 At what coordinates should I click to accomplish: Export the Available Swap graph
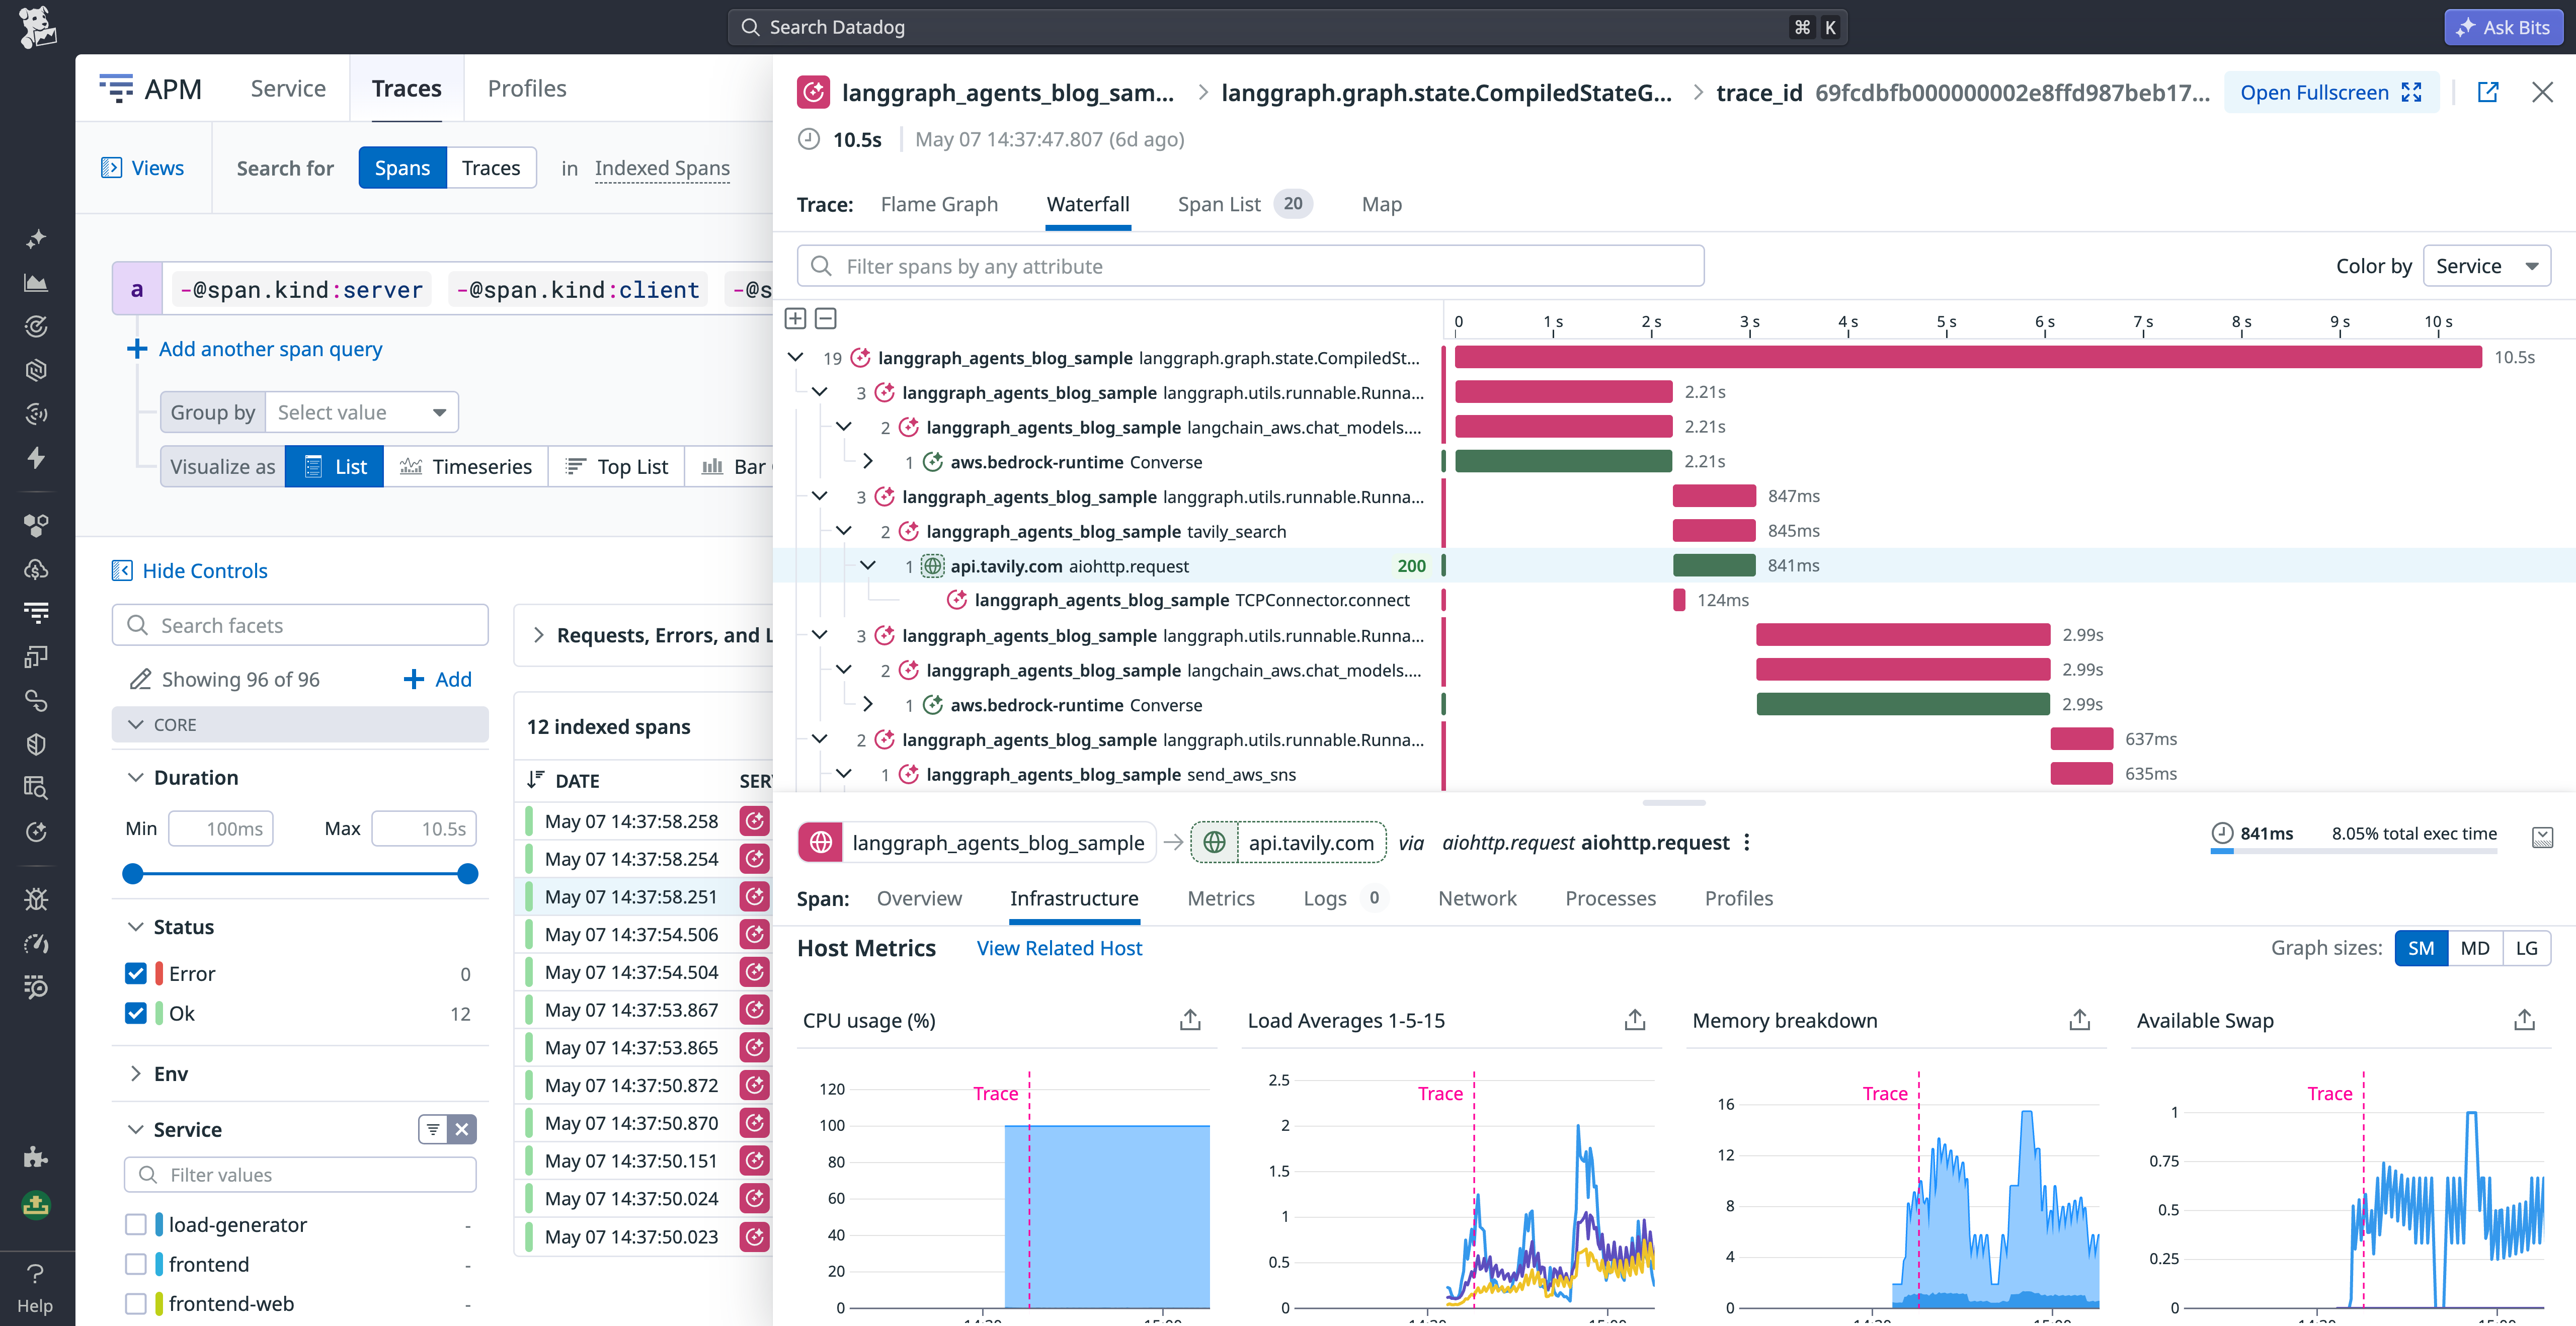(2524, 1020)
